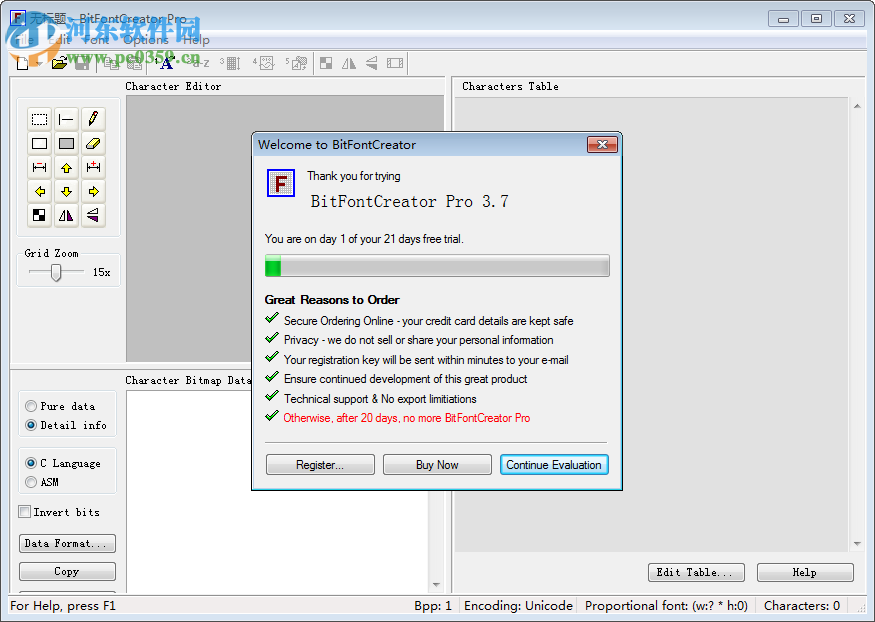Select the hollow rectangle tool
875x622 pixels.
coord(39,143)
